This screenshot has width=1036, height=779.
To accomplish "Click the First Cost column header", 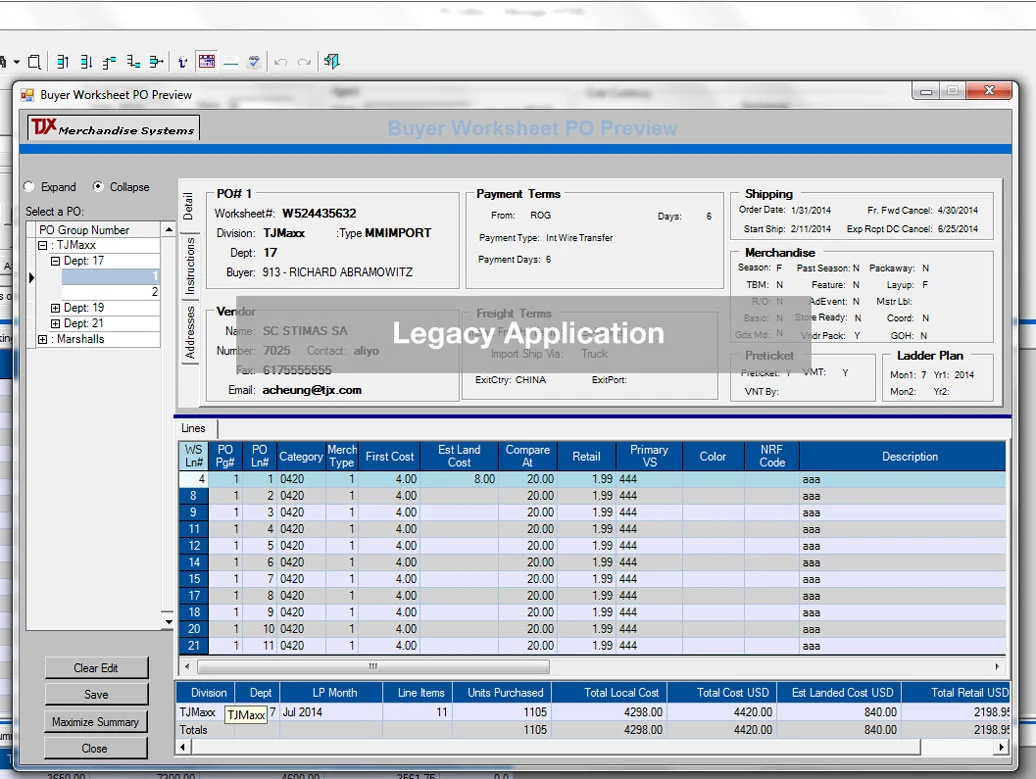I will pyautogui.click(x=389, y=457).
